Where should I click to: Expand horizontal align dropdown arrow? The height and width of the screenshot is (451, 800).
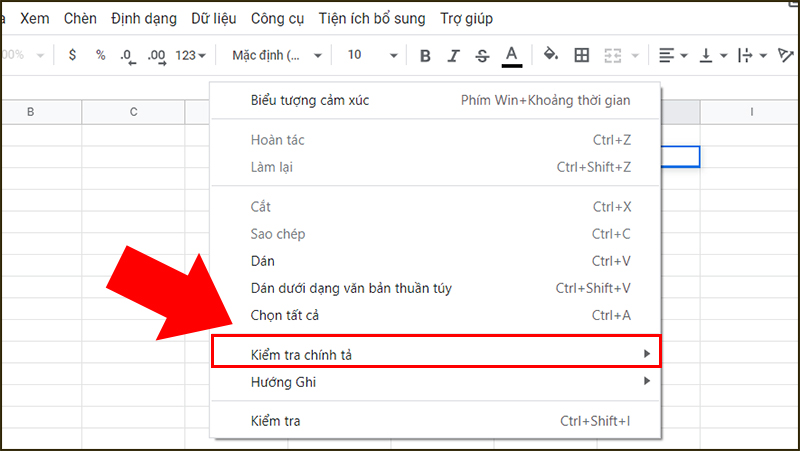pos(684,56)
